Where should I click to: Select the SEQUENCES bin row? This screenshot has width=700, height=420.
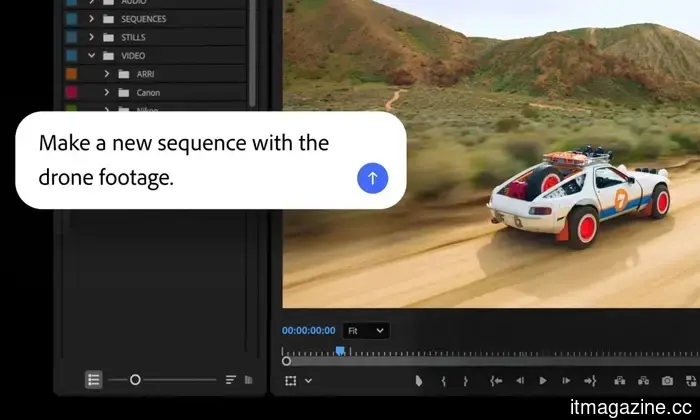tap(155, 19)
